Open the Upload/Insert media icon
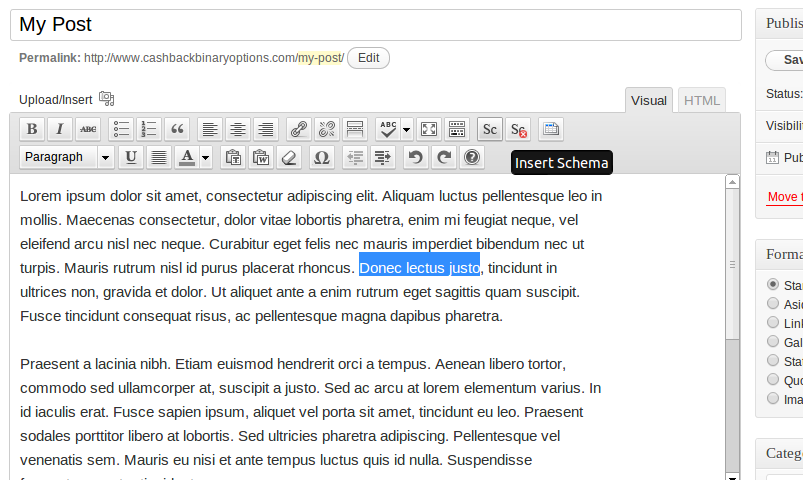The height and width of the screenshot is (480, 803). click(107, 98)
